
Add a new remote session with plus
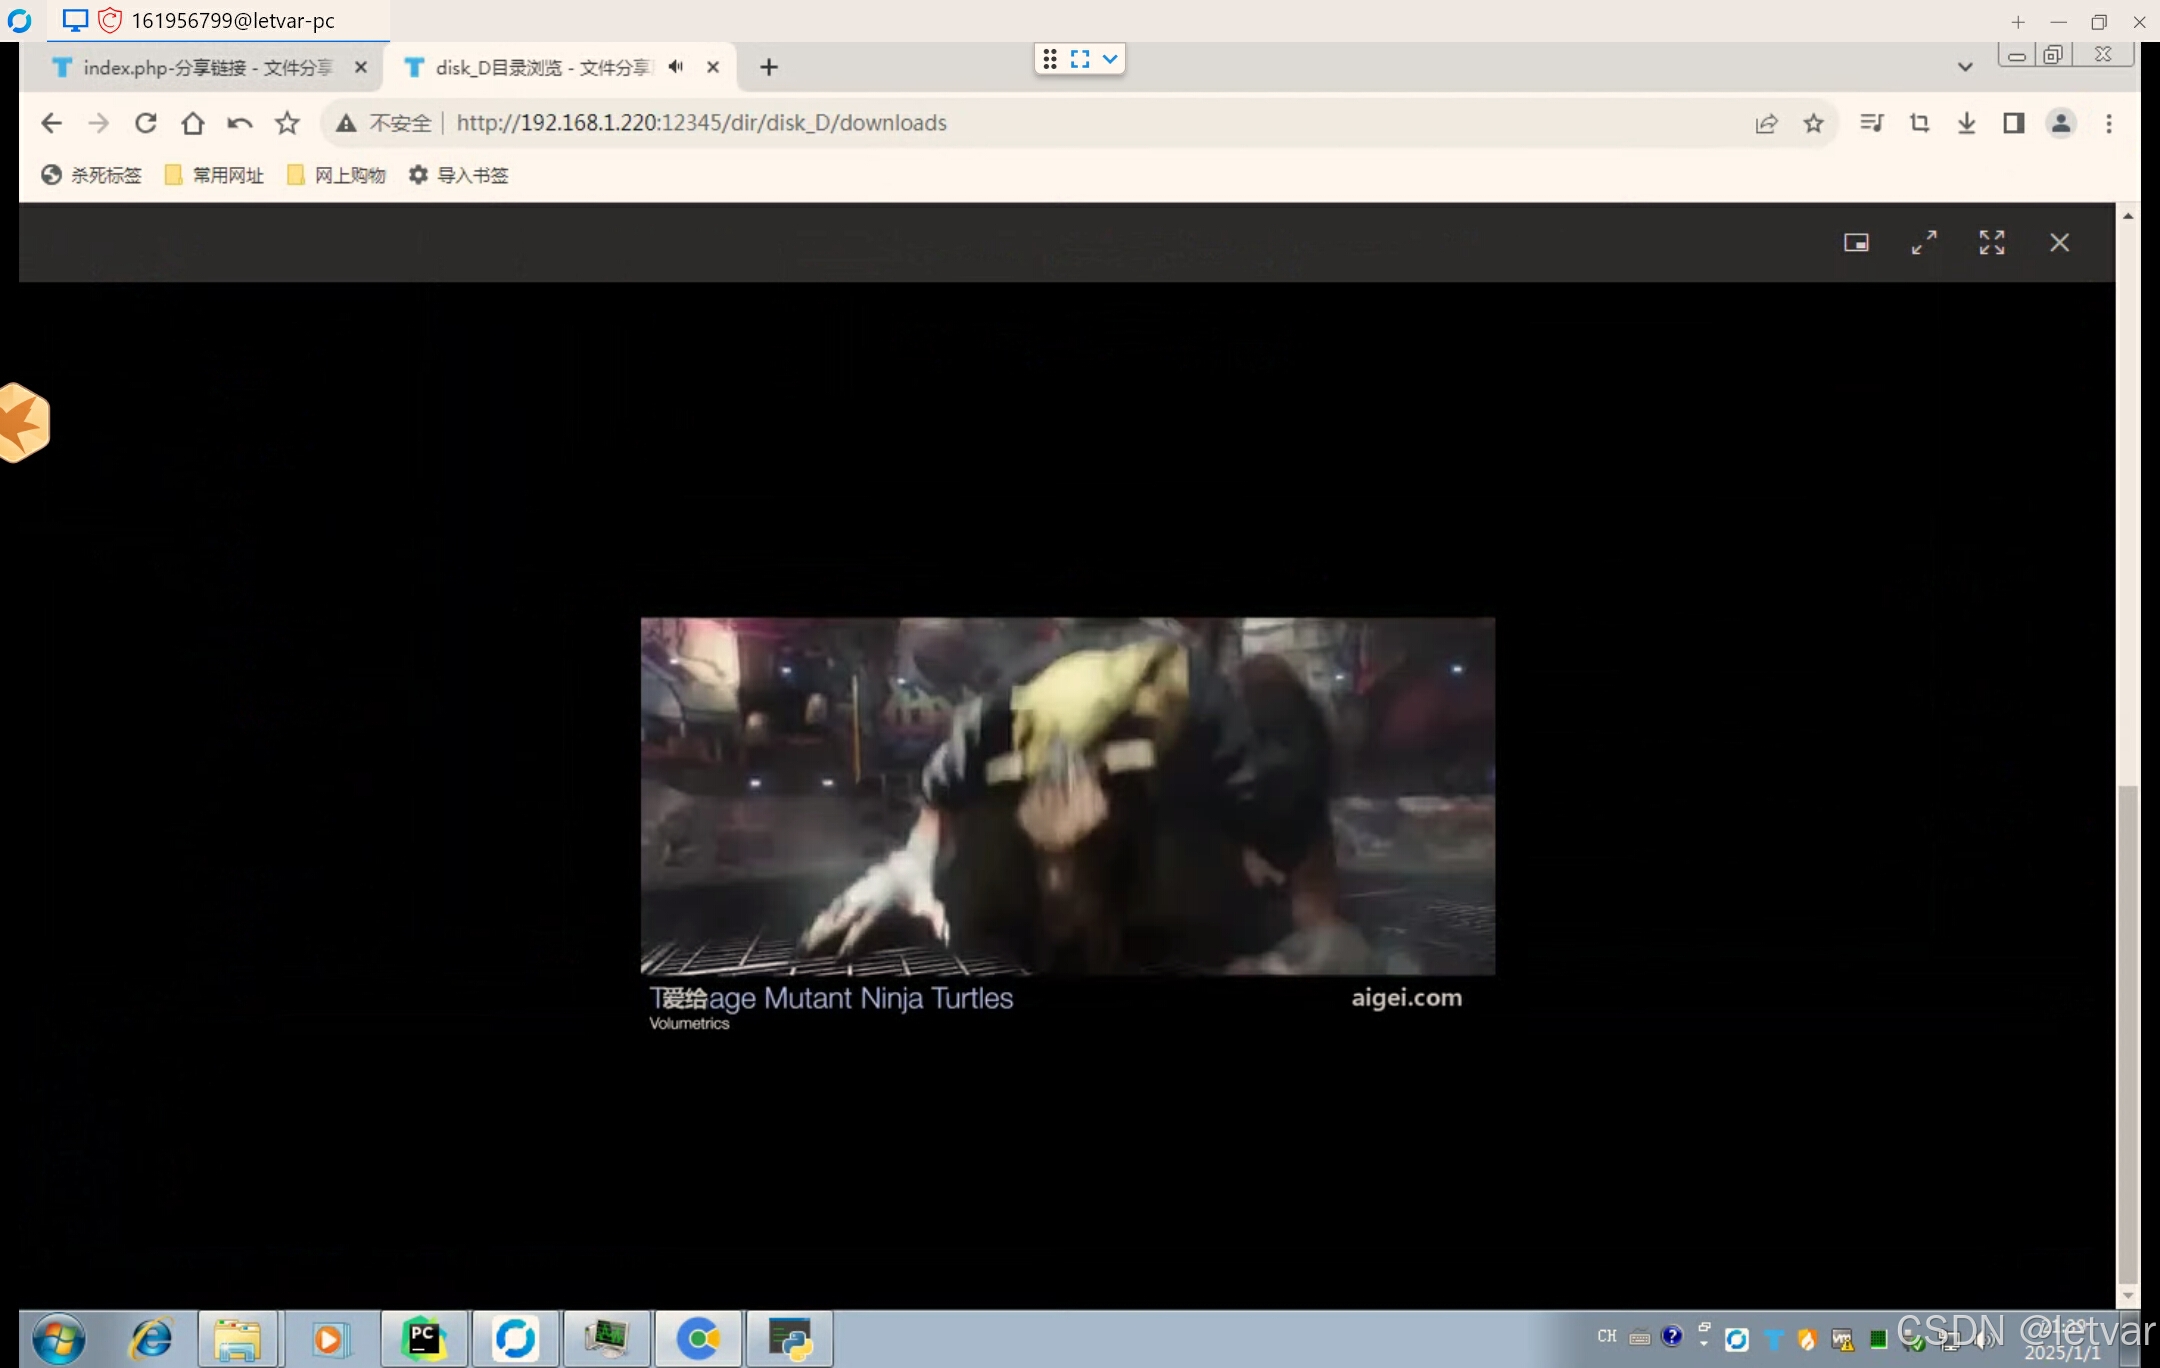coord(2018,22)
